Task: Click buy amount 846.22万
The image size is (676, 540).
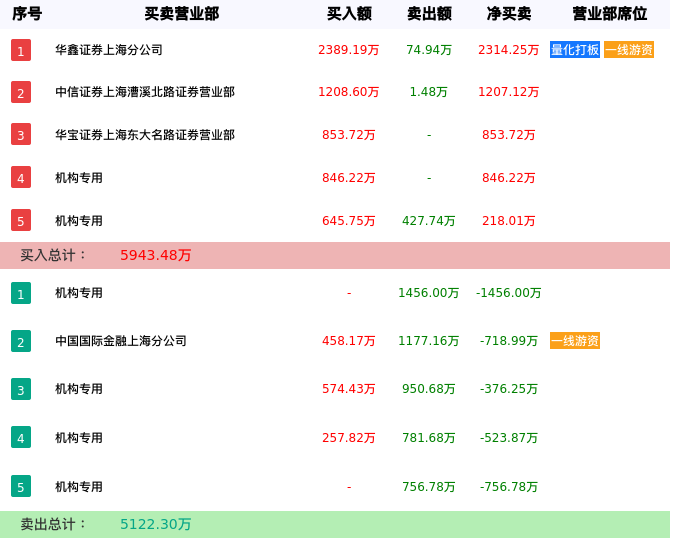Action: pyautogui.click(x=348, y=178)
